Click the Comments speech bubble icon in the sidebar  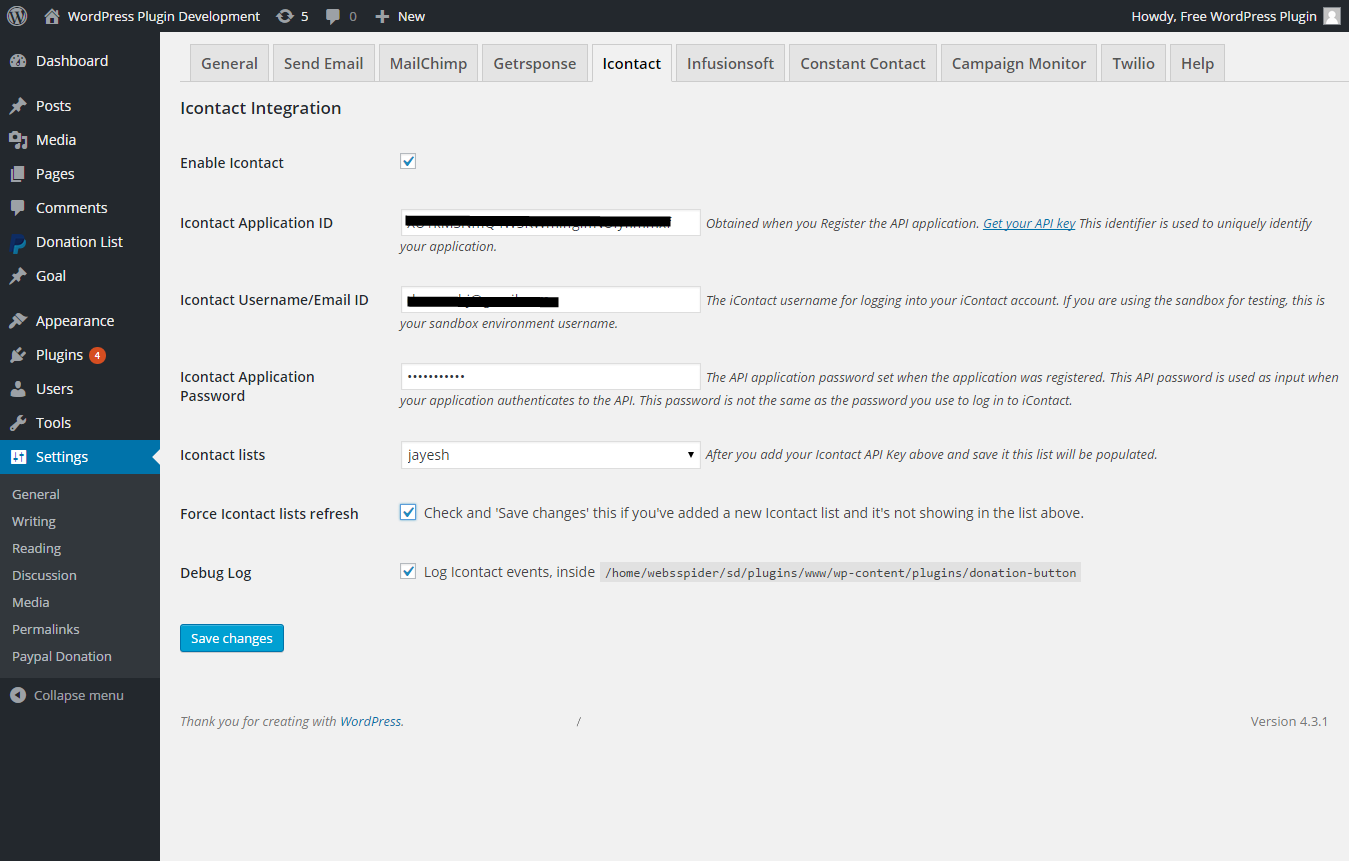(18, 208)
